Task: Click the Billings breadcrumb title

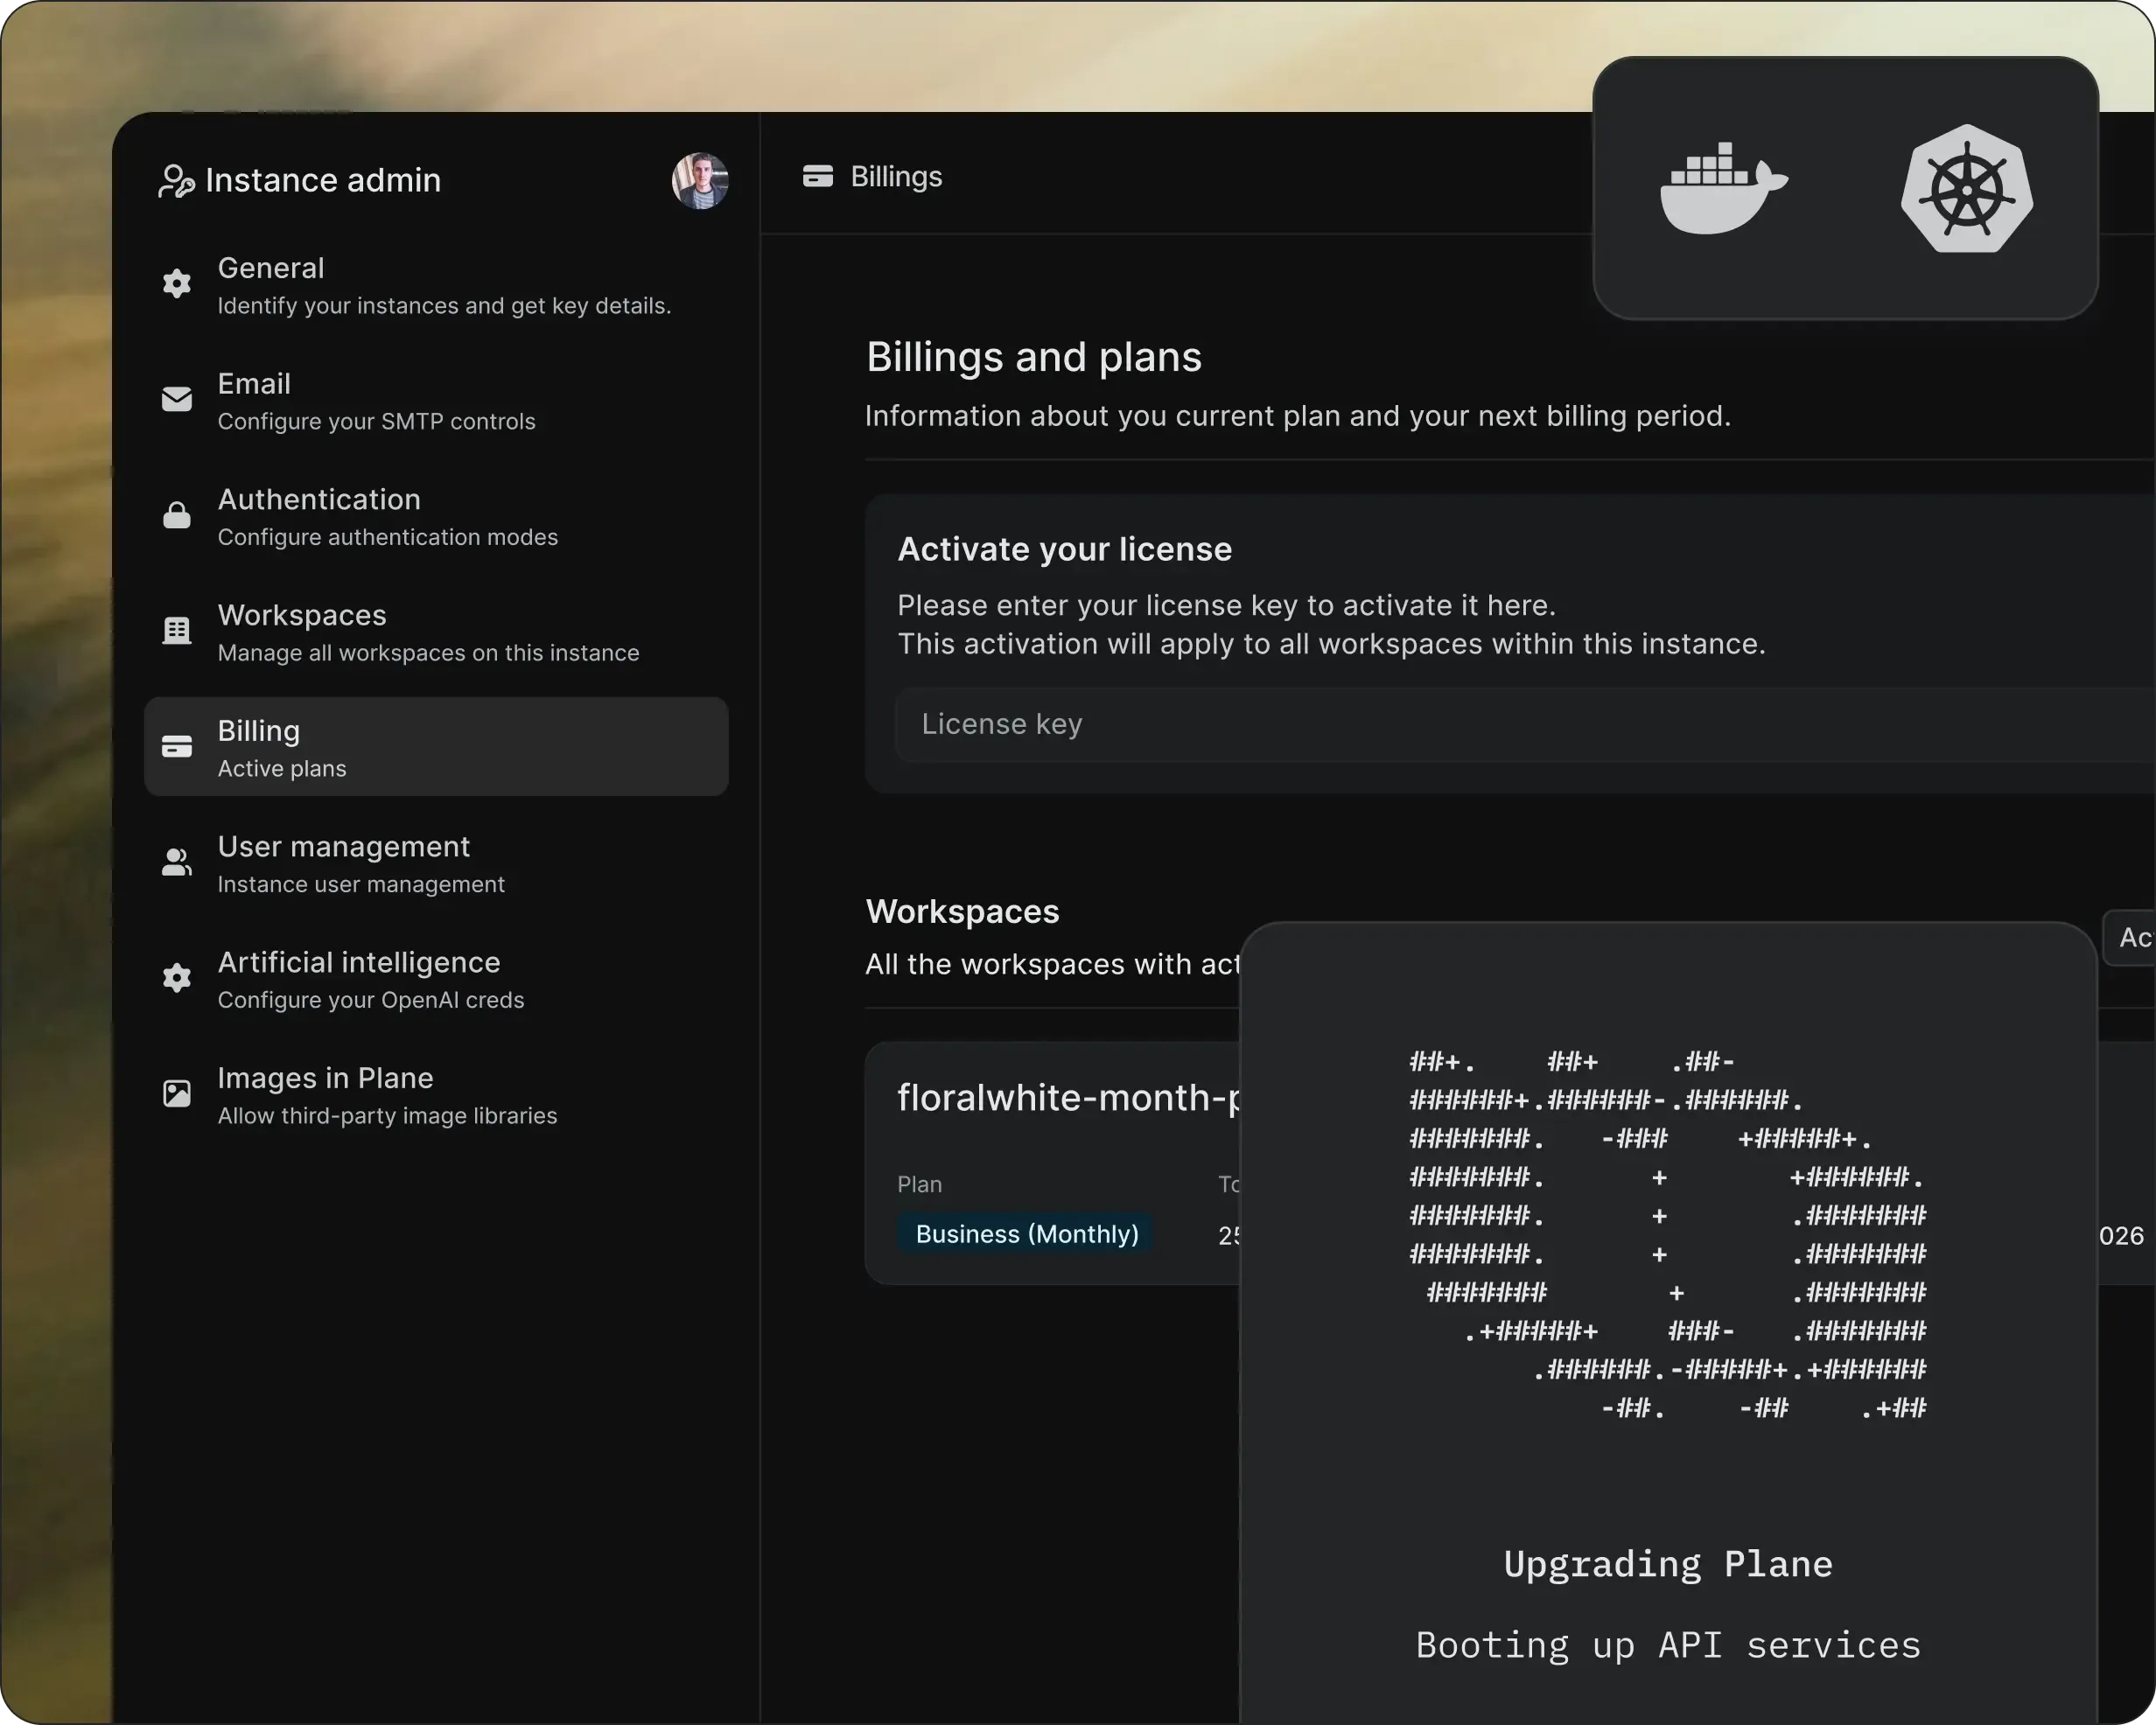Action: [x=896, y=177]
